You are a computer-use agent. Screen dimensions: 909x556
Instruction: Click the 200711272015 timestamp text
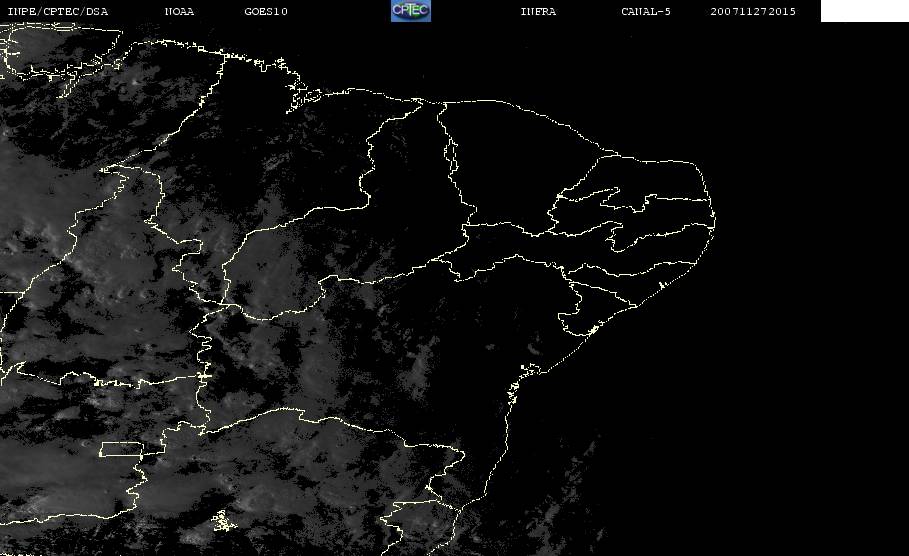tap(753, 12)
